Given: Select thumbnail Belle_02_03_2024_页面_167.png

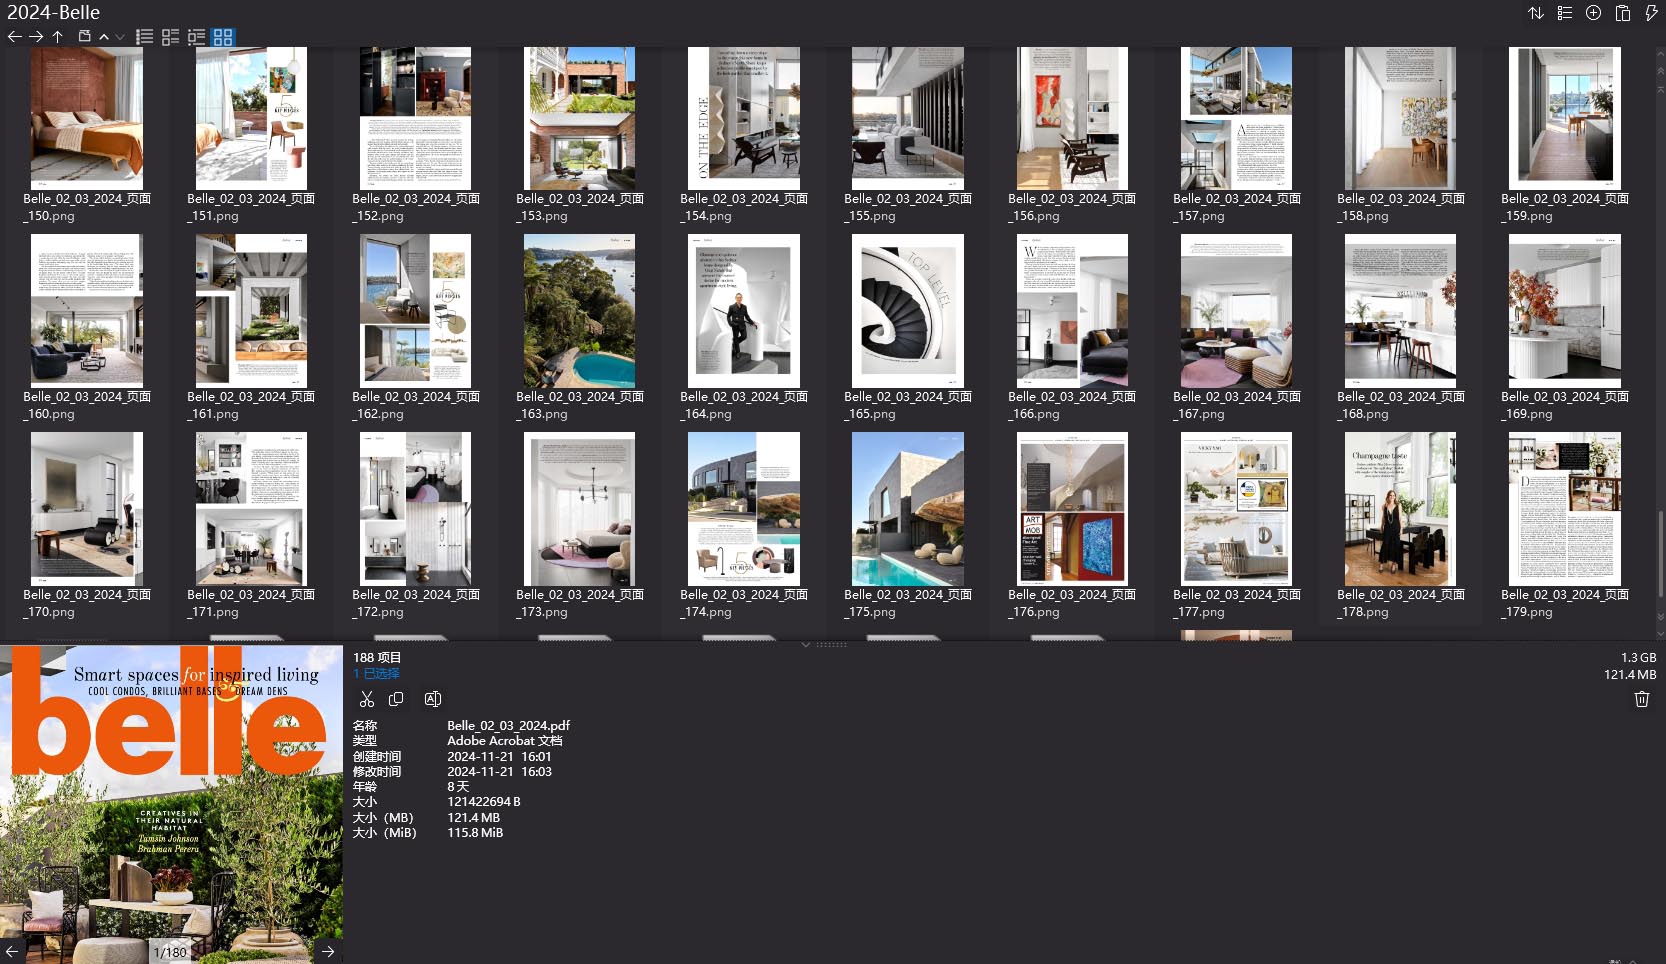Looking at the screenshot, I should 1236,311.
